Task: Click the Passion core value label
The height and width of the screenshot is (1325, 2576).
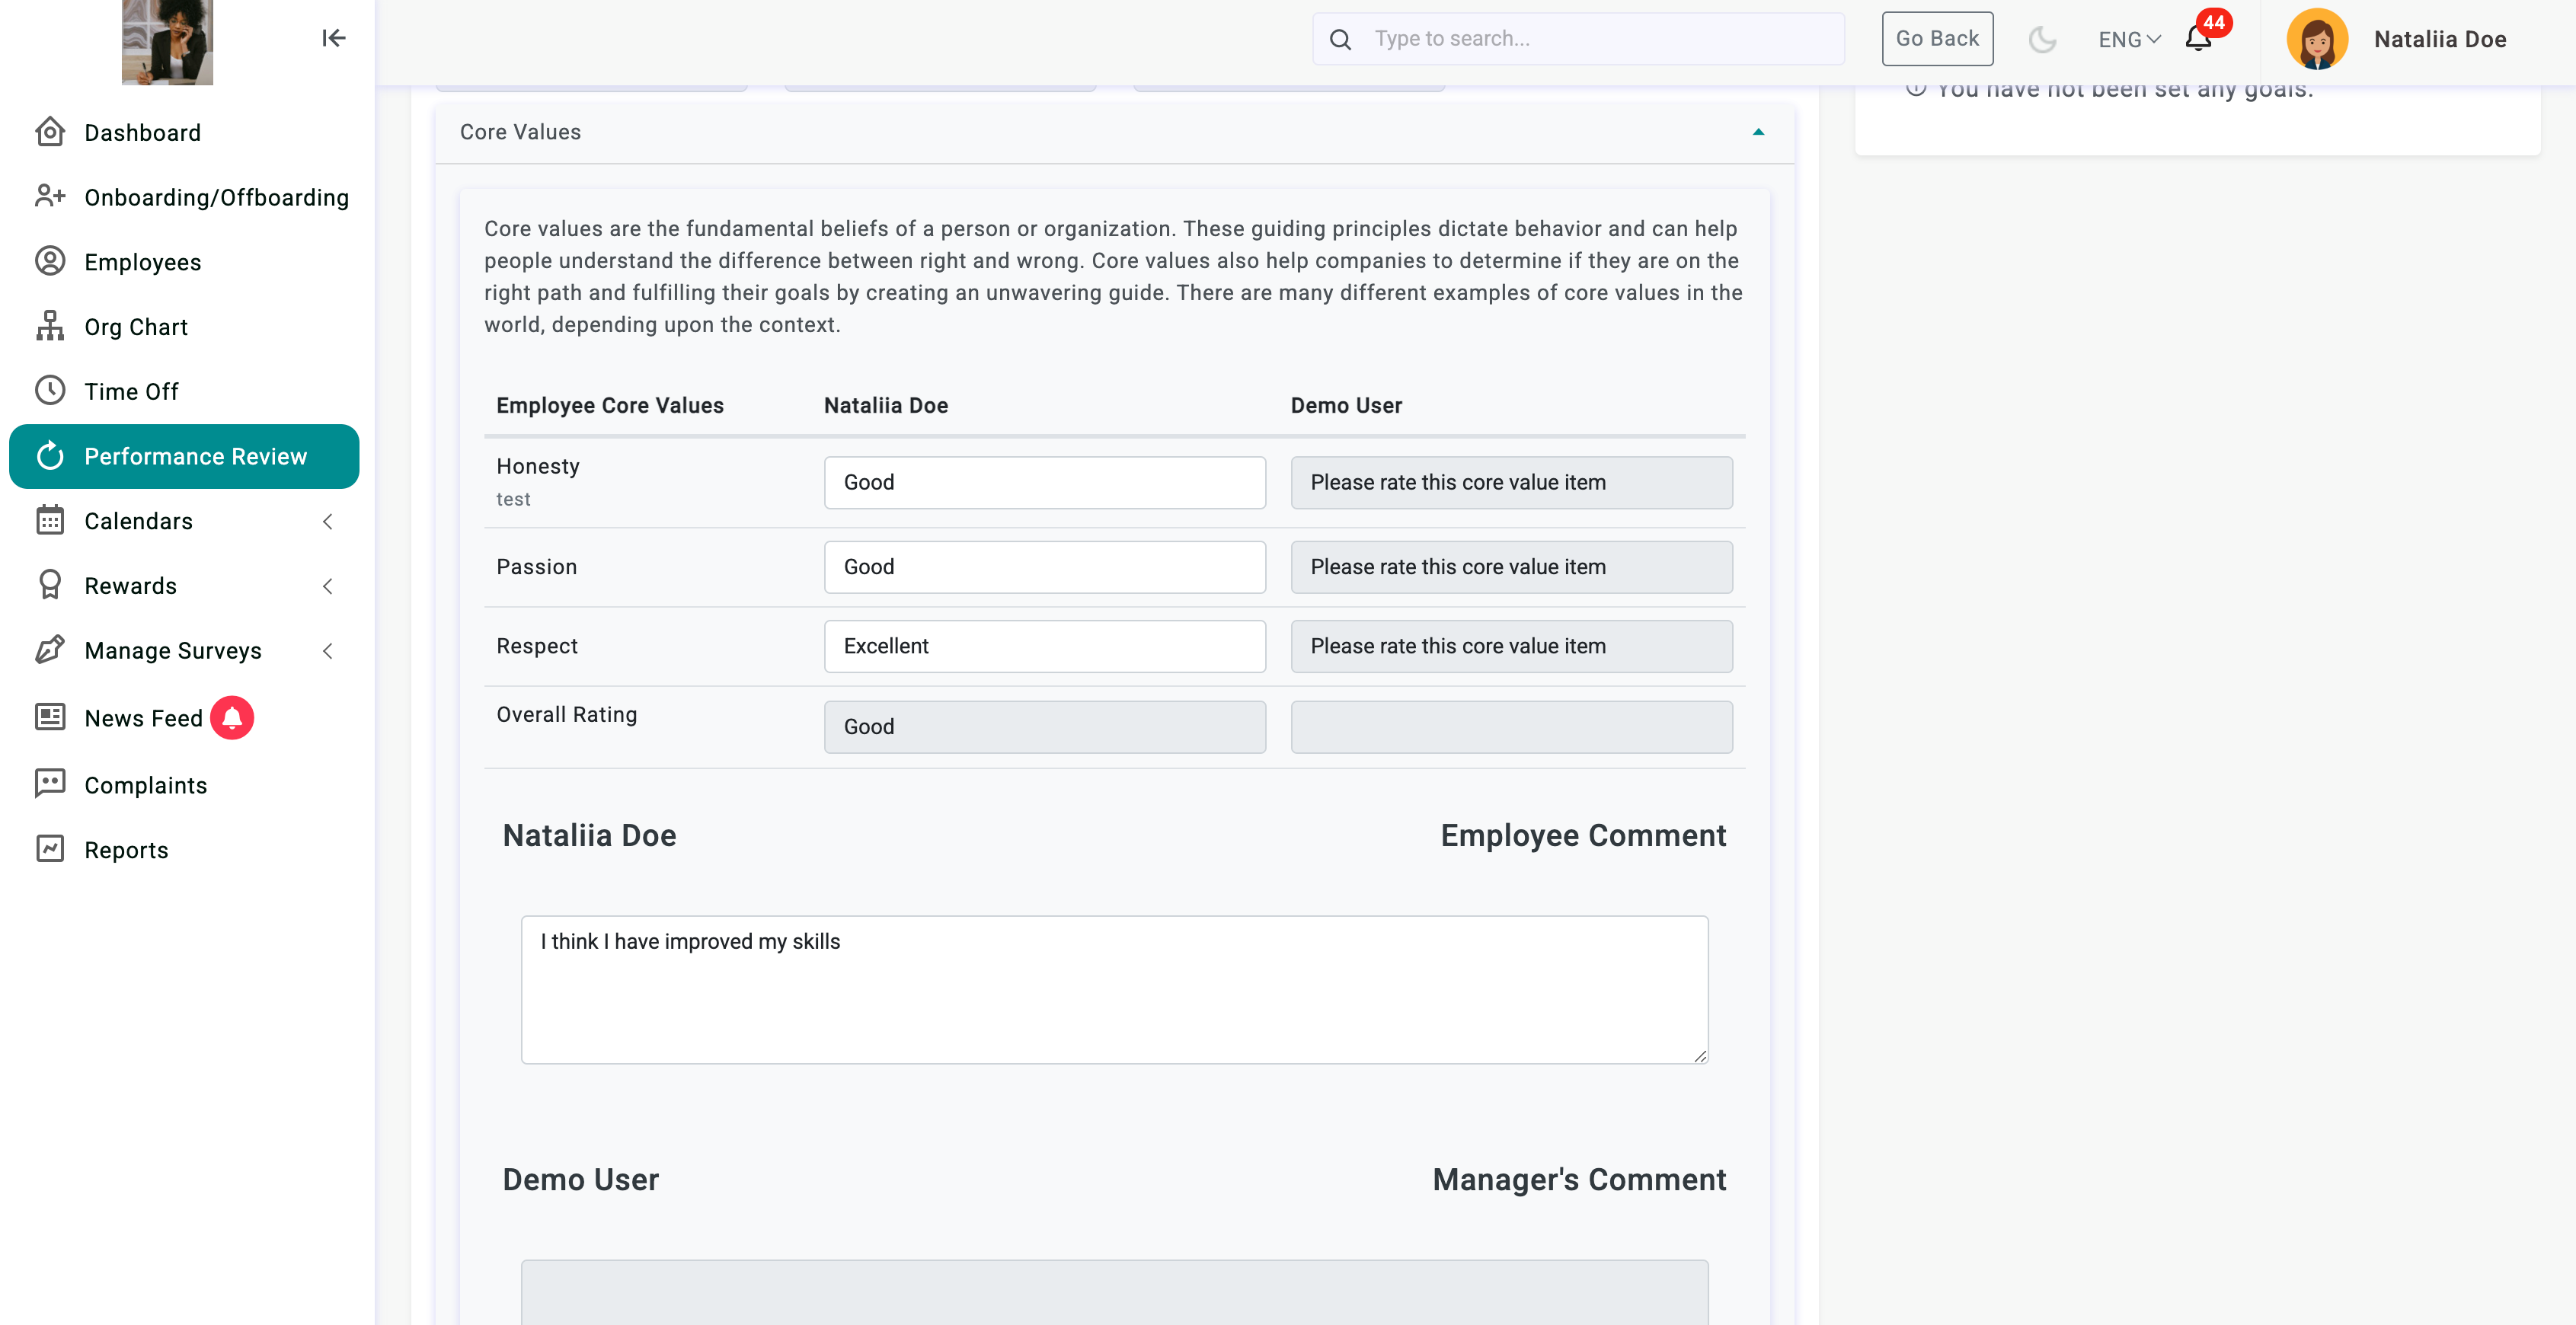Action: point(537,567)
